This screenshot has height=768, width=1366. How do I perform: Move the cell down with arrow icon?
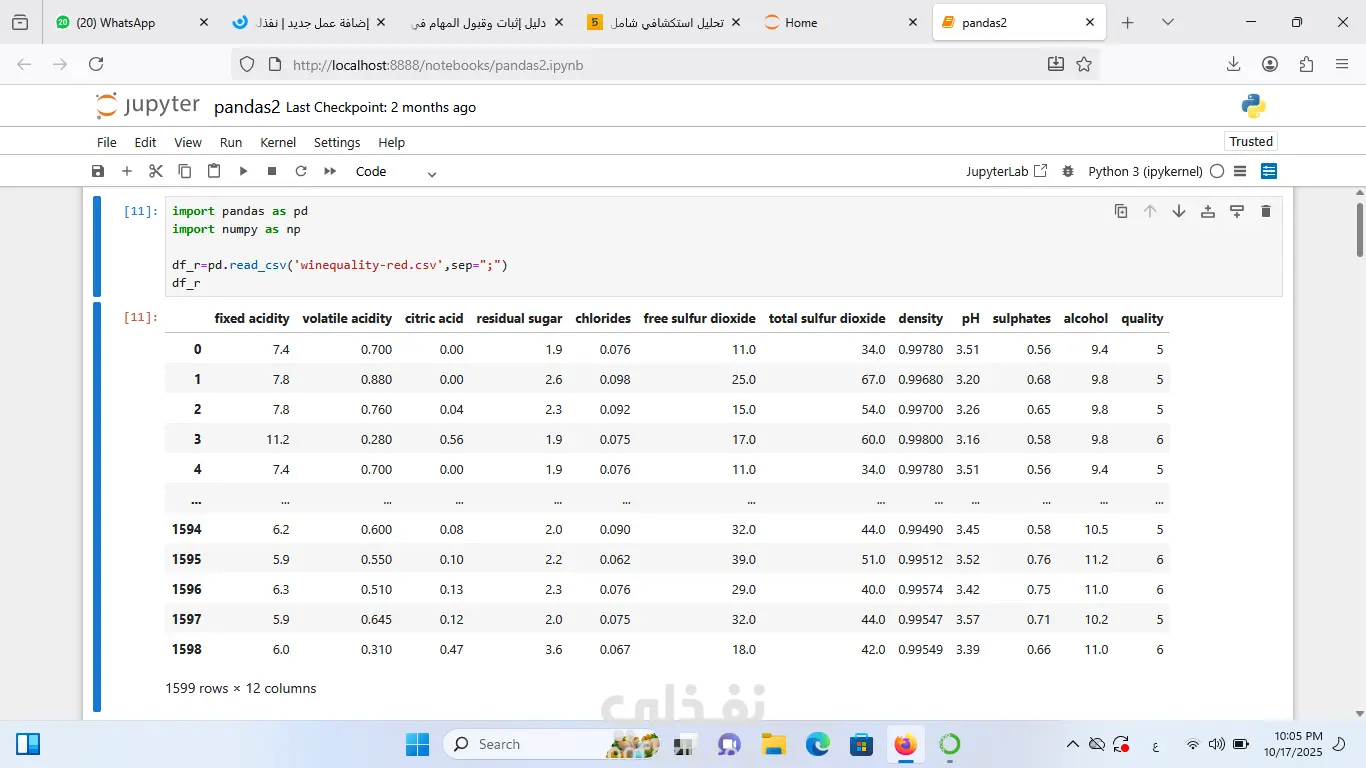coord(1179,211)
